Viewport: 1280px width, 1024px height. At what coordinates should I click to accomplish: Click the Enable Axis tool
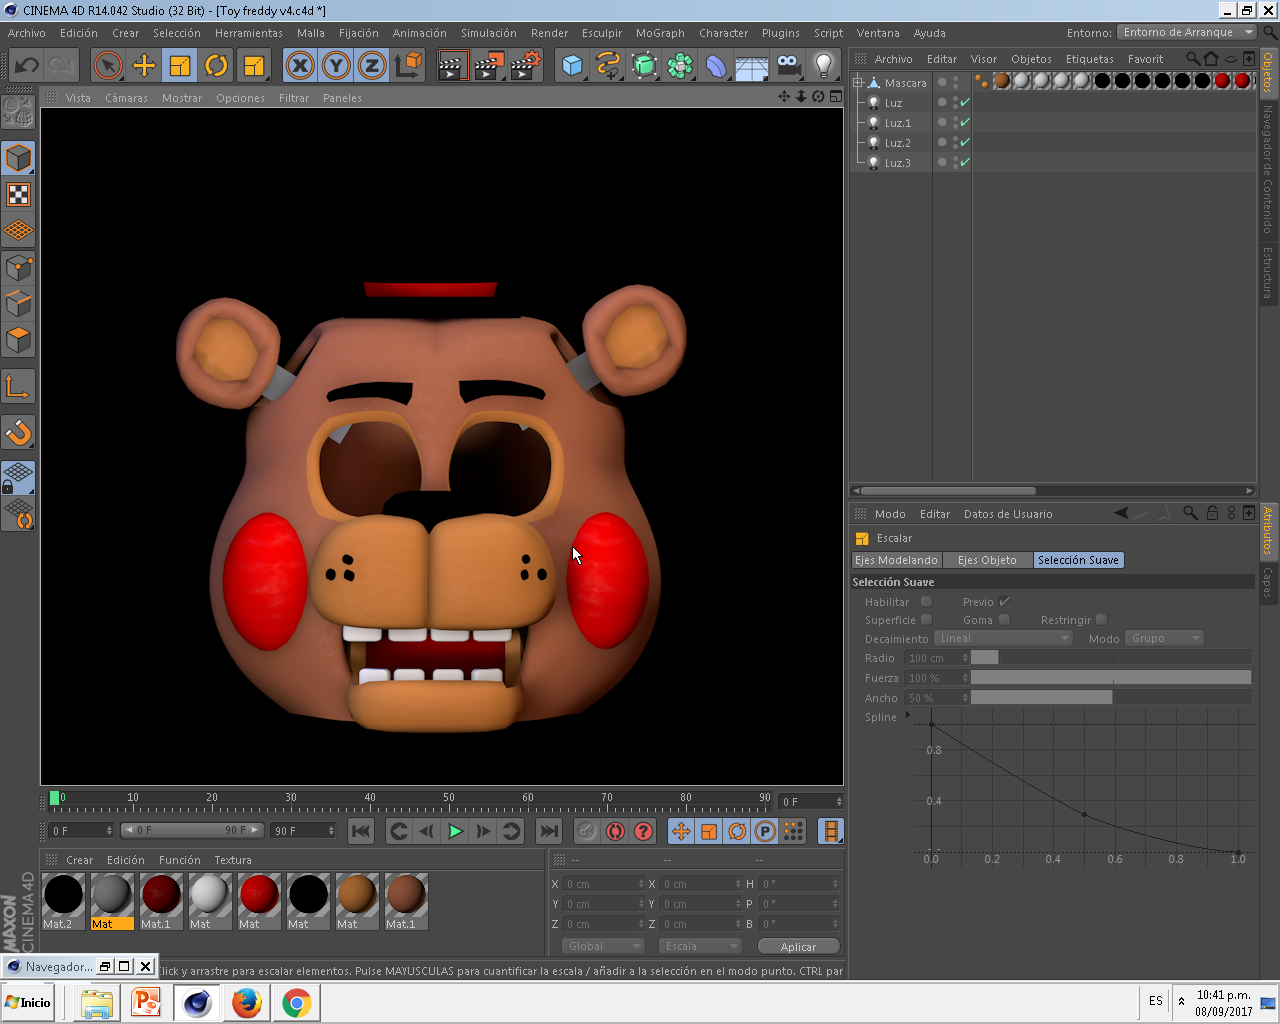click(18, 386)
